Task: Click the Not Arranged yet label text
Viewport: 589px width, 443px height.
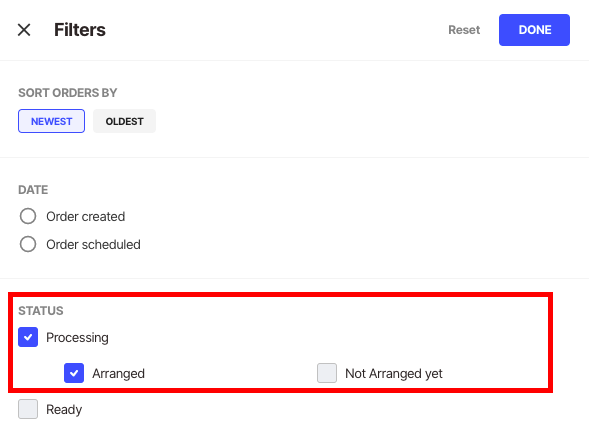Action: click(x=394, y=373)
